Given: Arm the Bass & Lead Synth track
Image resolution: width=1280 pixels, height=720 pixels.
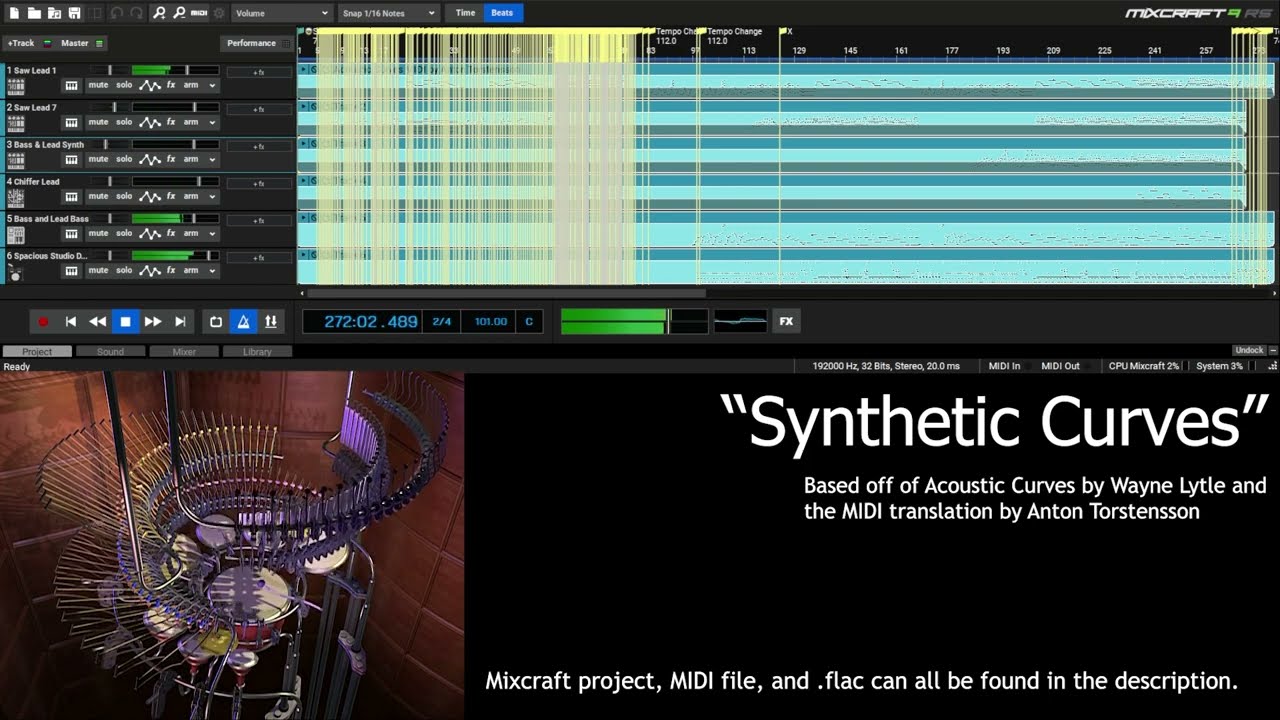Looking at the screenshot, I should 191,159.
